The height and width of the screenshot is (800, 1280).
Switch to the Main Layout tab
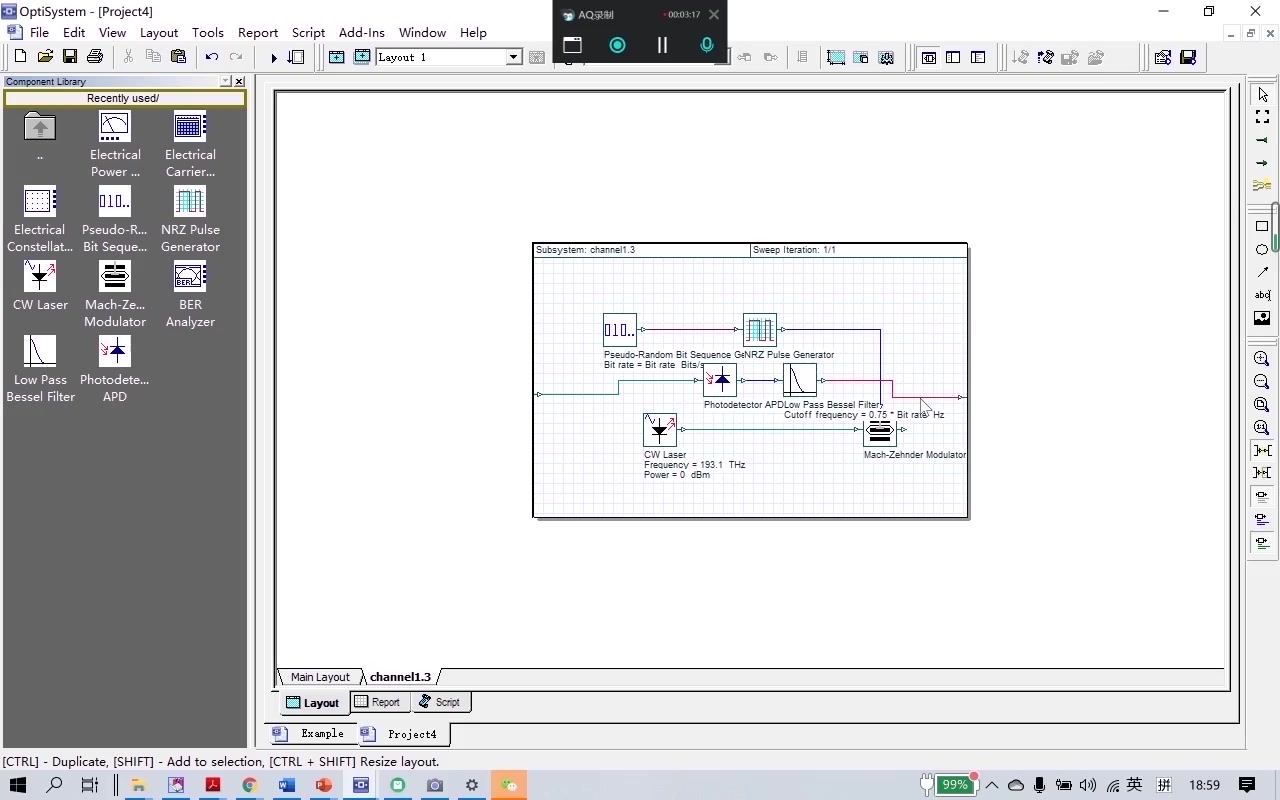pyautogui.click(x=320, y=677)
